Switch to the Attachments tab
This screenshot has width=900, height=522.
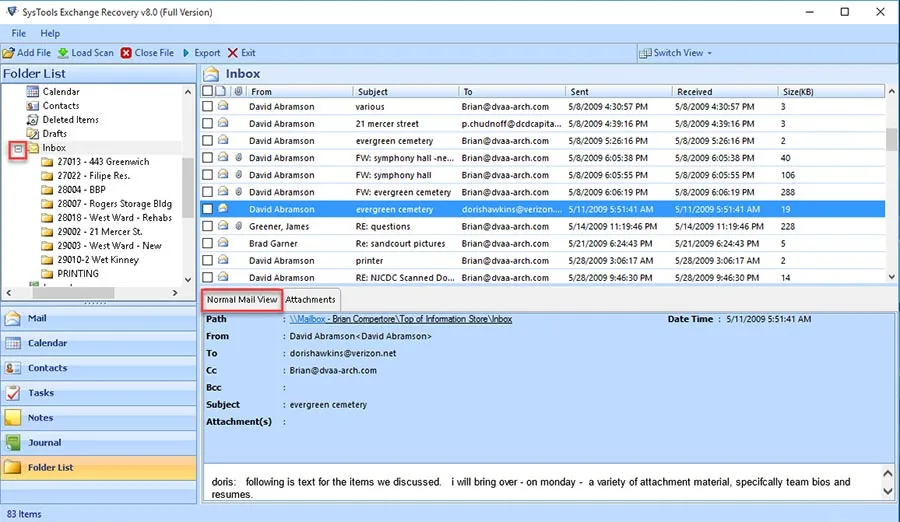(311, 300)
